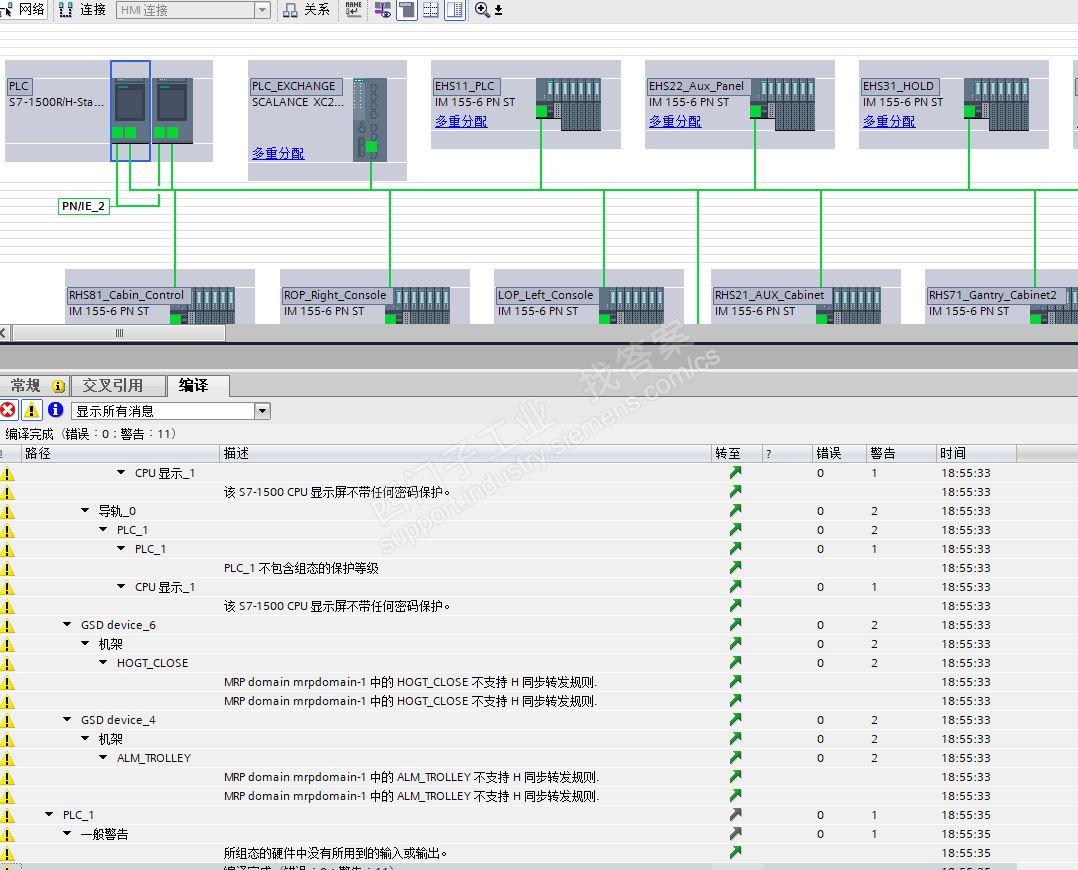The height and width of the screenshot is (870, 1078).
Task: Click the network view scroll-left arrow
Action: click(x=4, y=333)
